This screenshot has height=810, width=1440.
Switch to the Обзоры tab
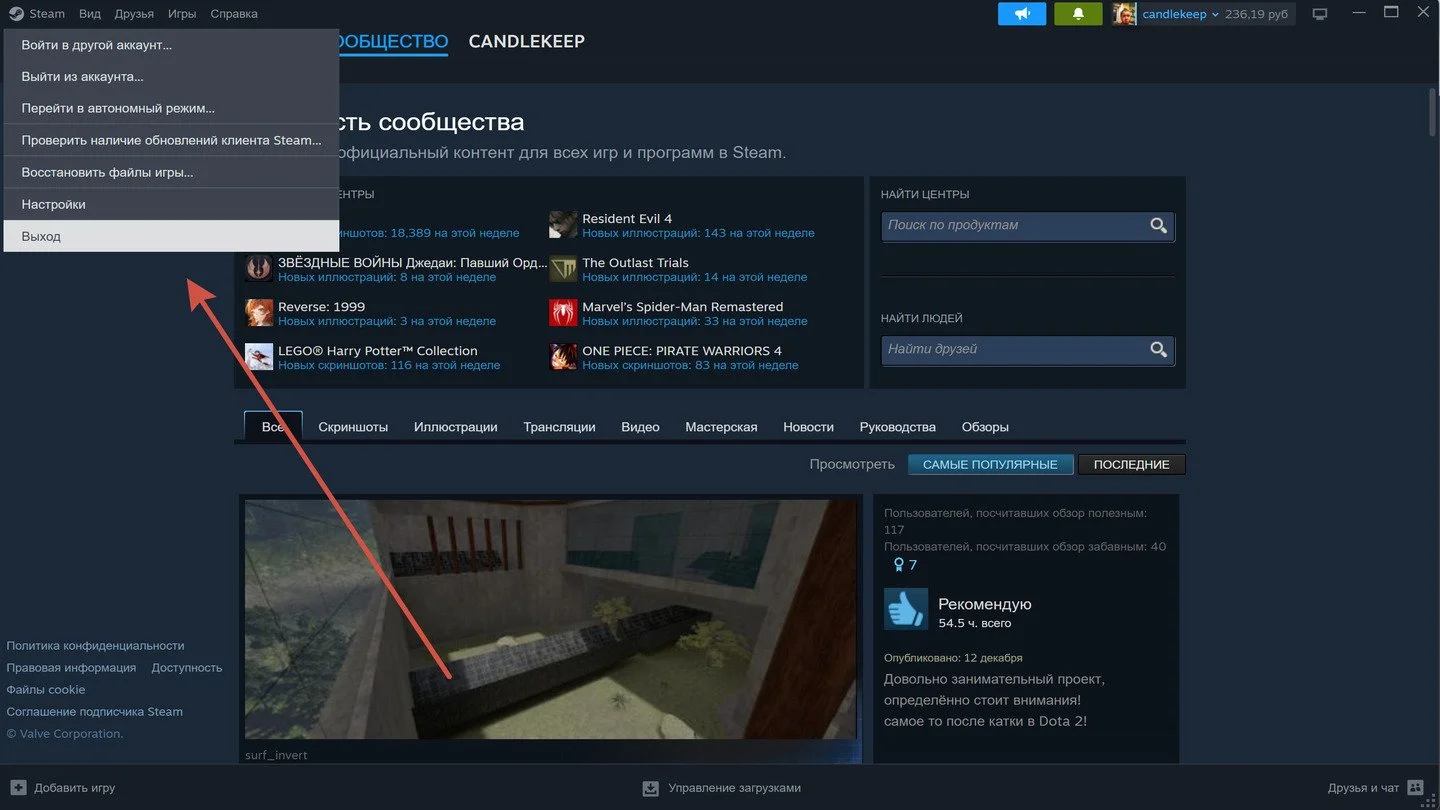[x=985, y=427]
